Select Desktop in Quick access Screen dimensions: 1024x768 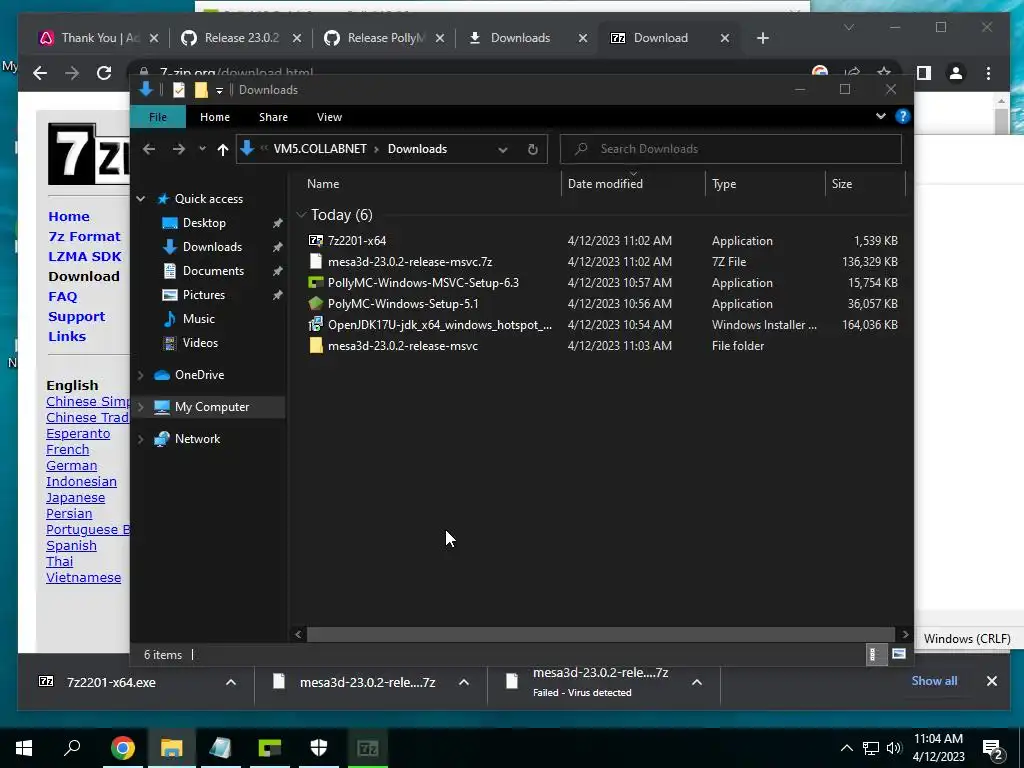point(204,223)
